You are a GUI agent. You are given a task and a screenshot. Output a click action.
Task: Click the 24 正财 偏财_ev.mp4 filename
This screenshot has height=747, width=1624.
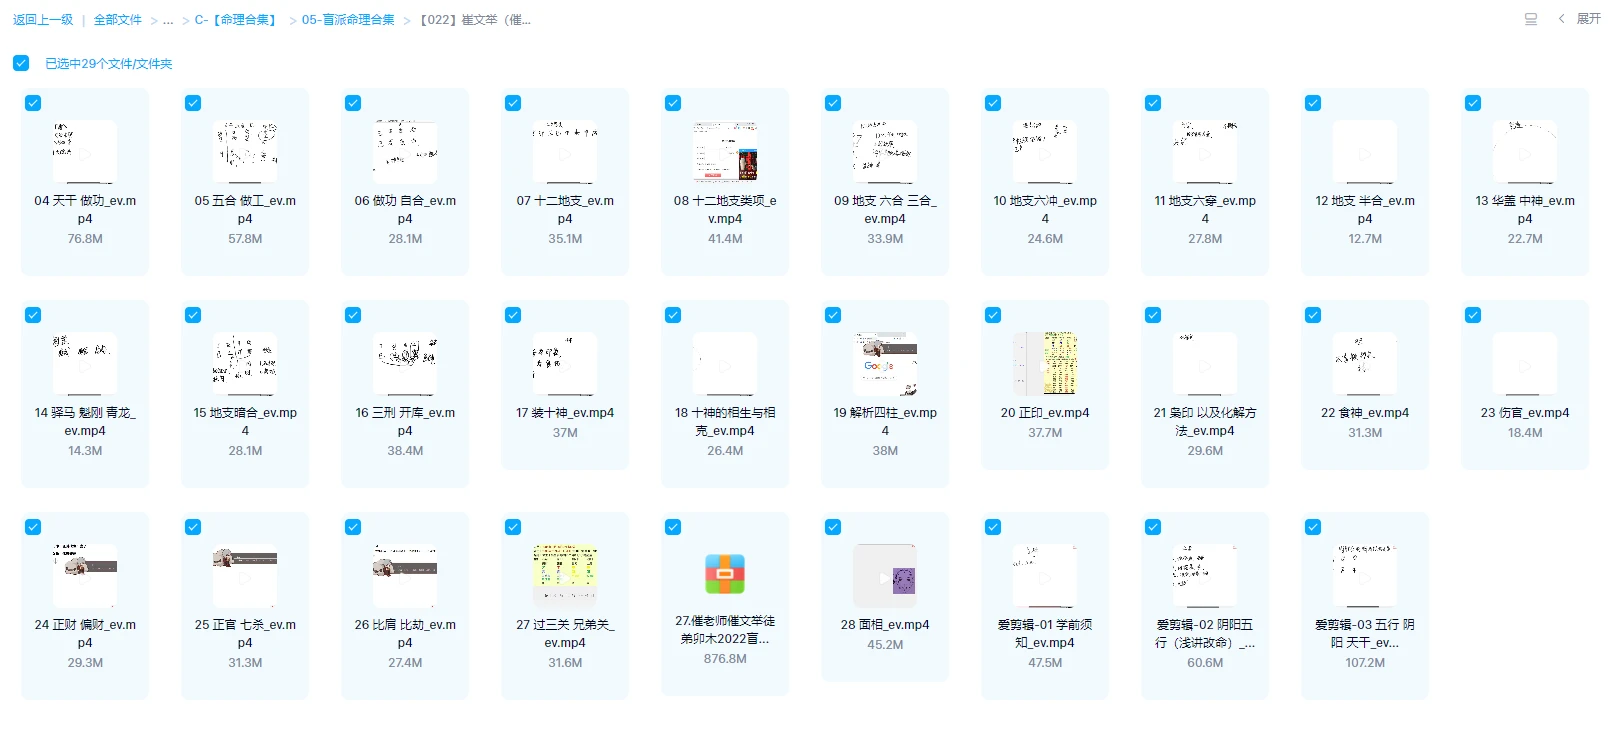coord(85,633)
